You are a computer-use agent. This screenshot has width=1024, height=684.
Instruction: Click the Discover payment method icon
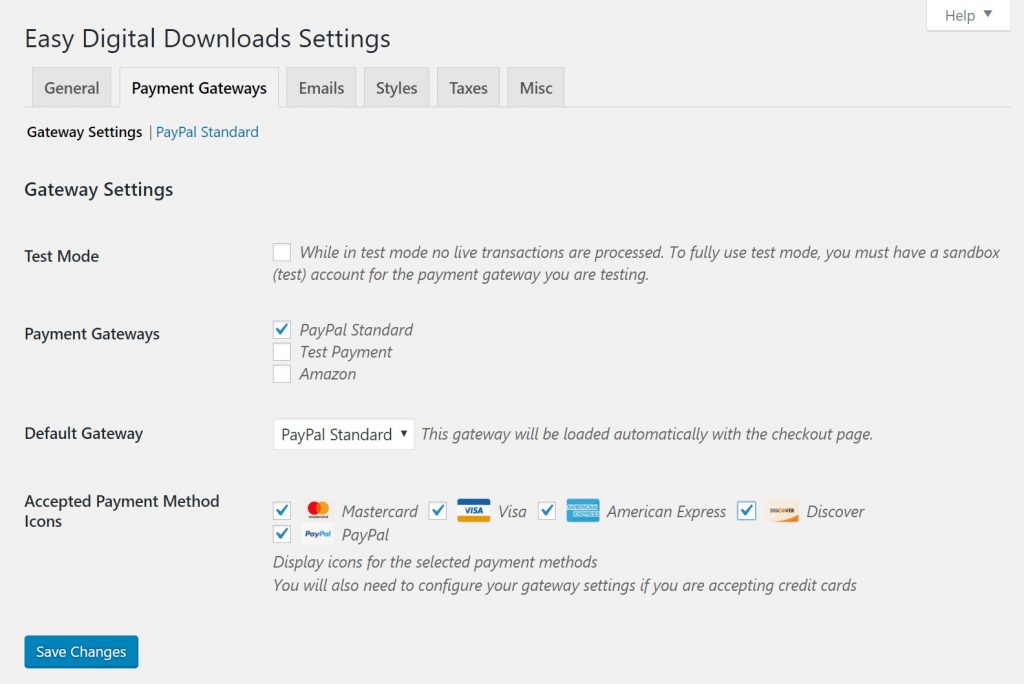782,510
